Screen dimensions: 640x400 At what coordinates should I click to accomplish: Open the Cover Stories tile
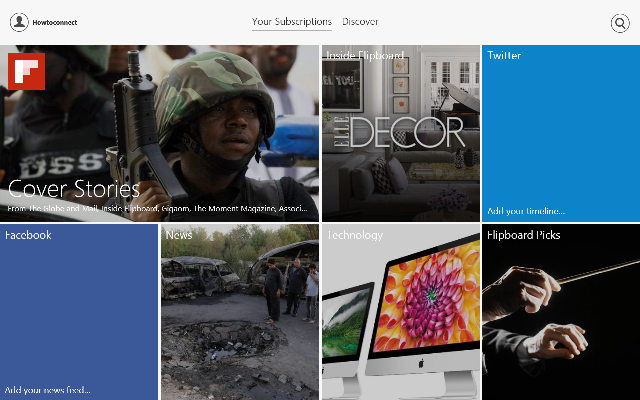159,133
